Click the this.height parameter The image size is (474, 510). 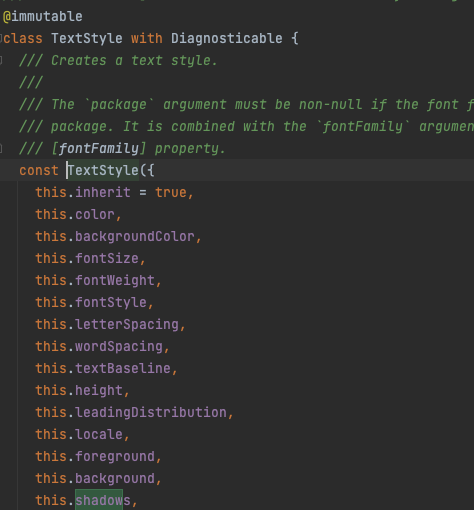[x=82, y=390]
